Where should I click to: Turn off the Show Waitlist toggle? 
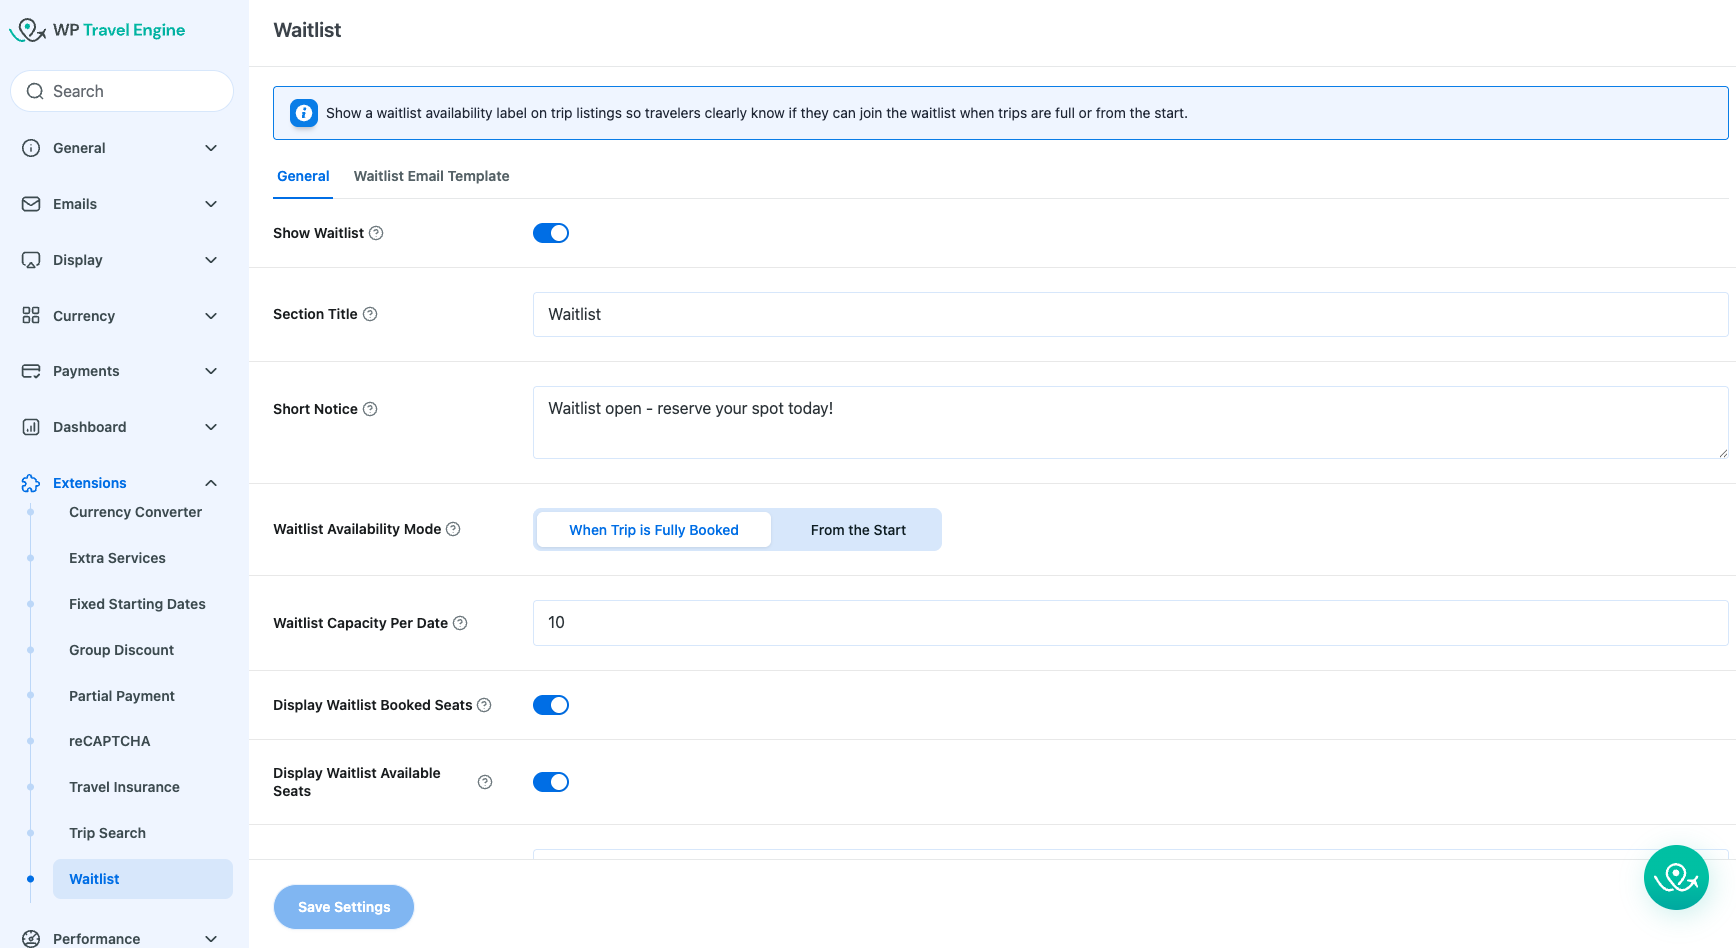(551, 233)
